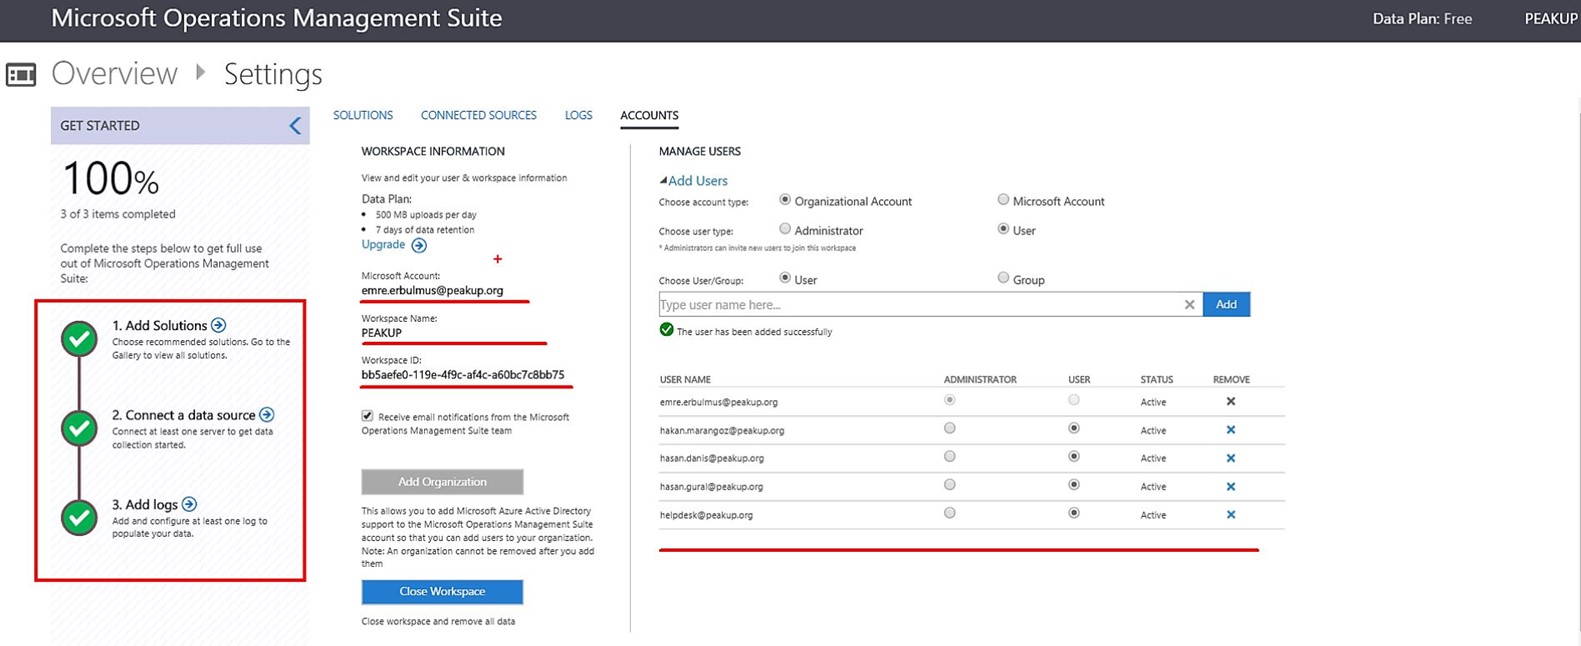Screen dimensions: 1581x646
Task: Click the USER NAME column header
Action: 685,380
